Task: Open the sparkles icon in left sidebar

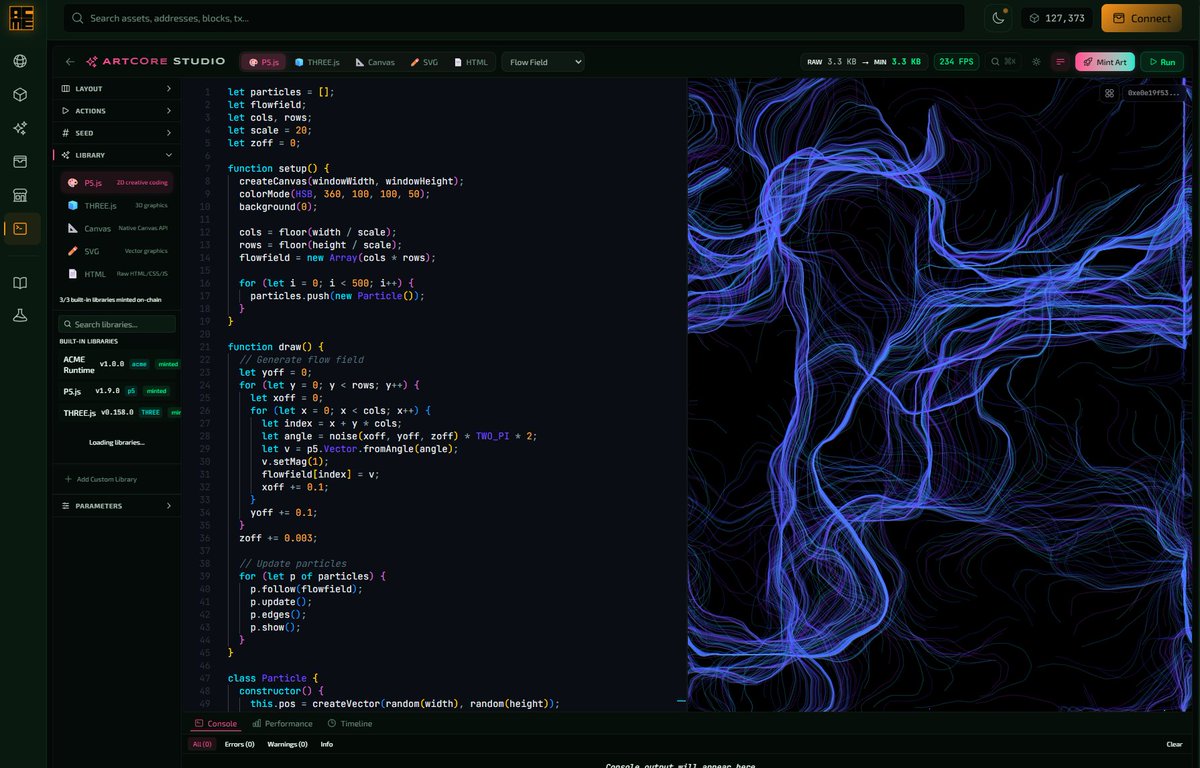Action: click(x=20, y=128)
